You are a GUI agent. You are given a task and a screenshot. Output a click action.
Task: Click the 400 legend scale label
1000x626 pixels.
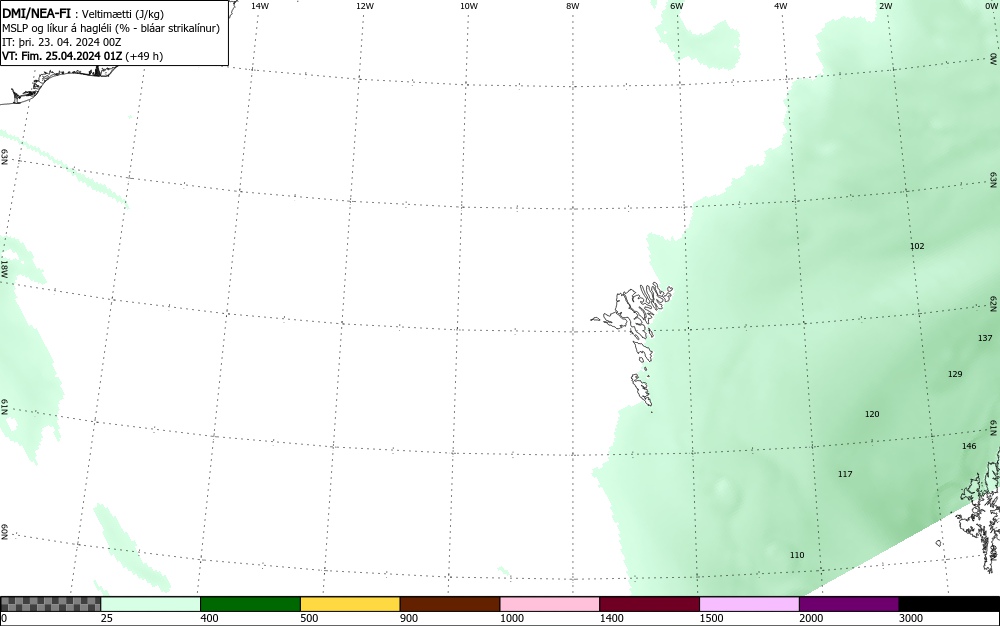click(x=209, y=618)
